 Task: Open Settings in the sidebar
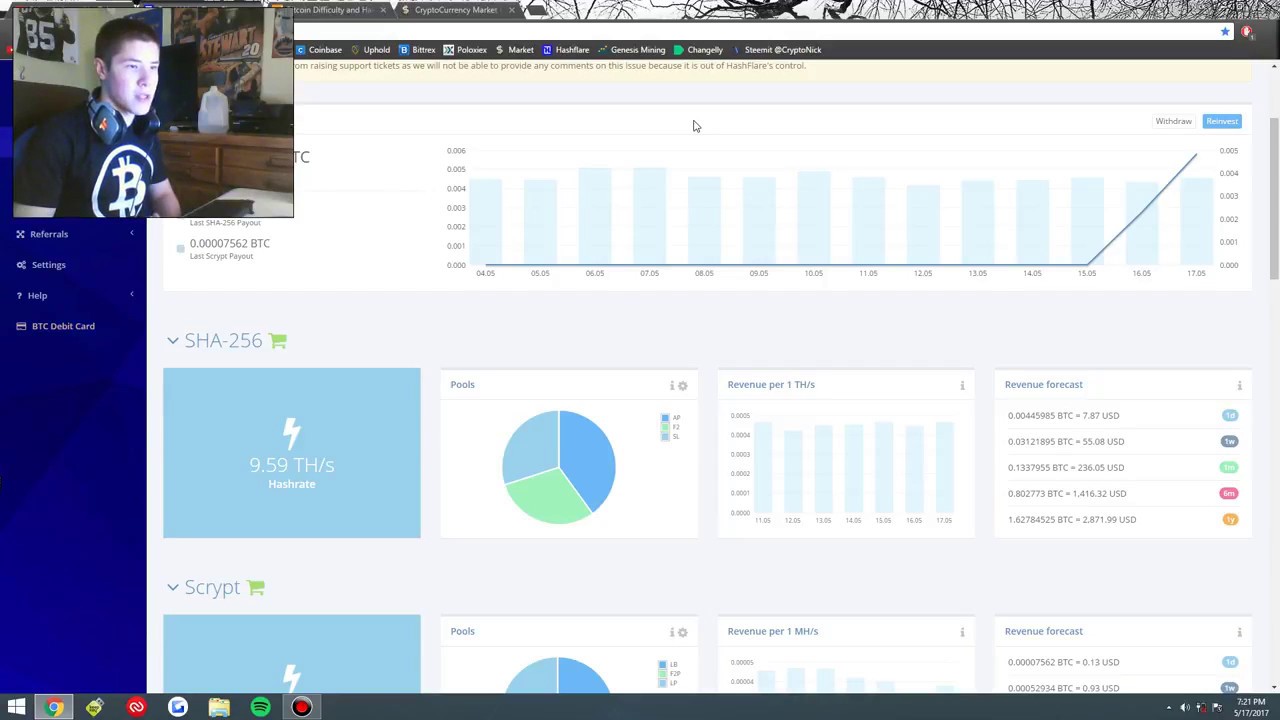pyautogui.click(x=48, y=265)
